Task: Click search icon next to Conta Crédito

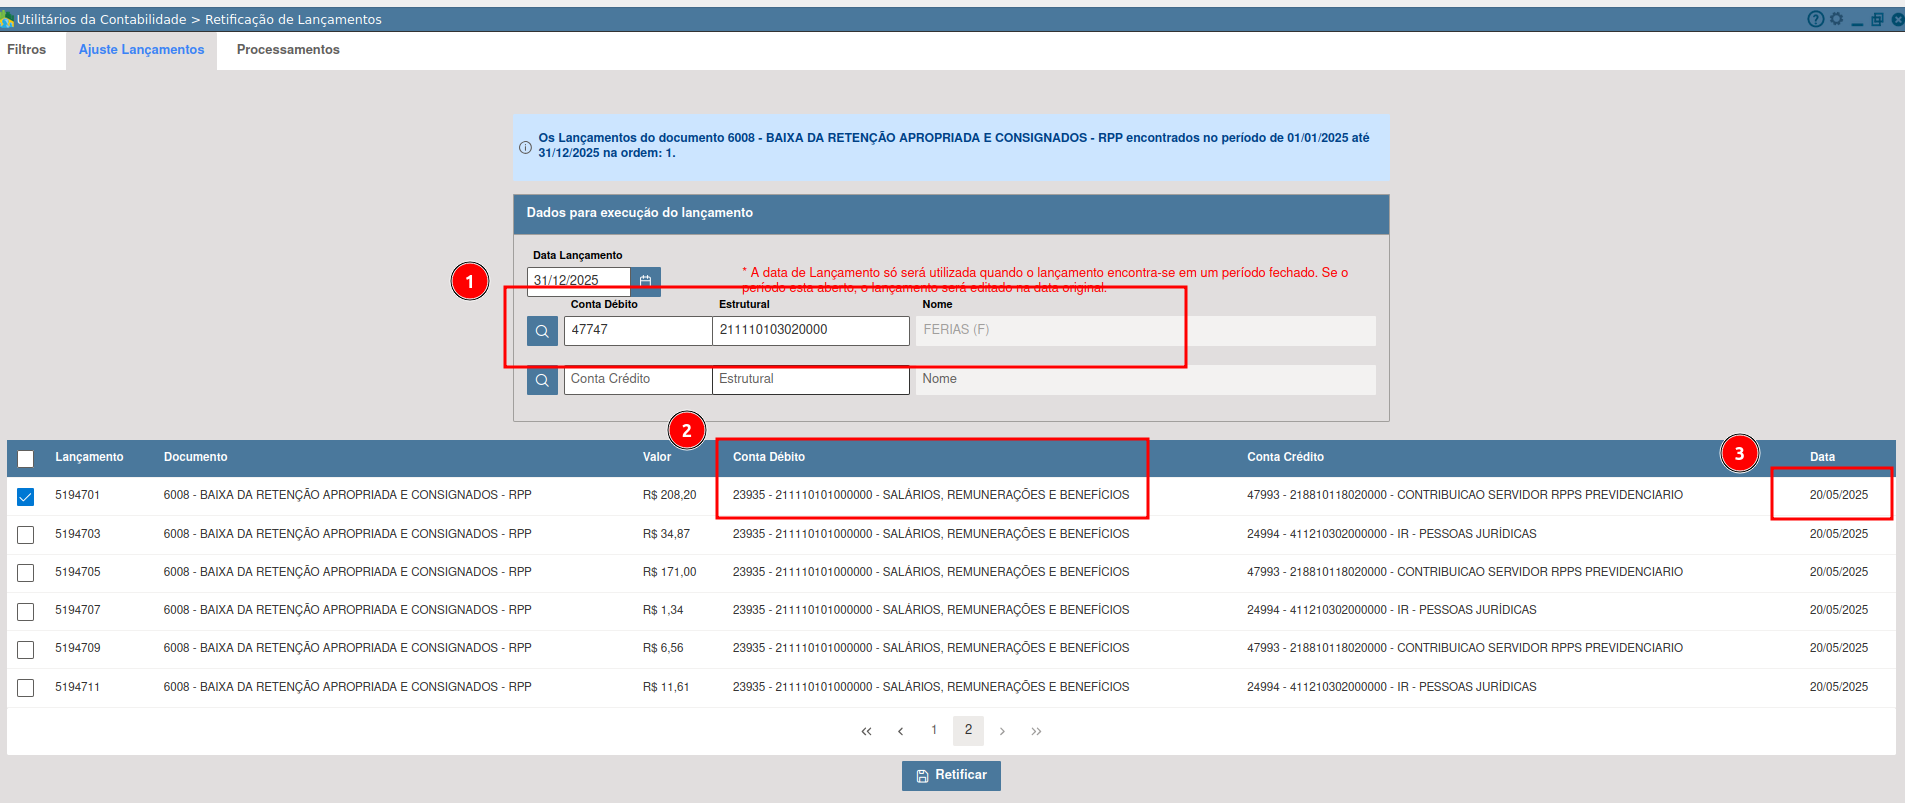Action: click(542, 380)
